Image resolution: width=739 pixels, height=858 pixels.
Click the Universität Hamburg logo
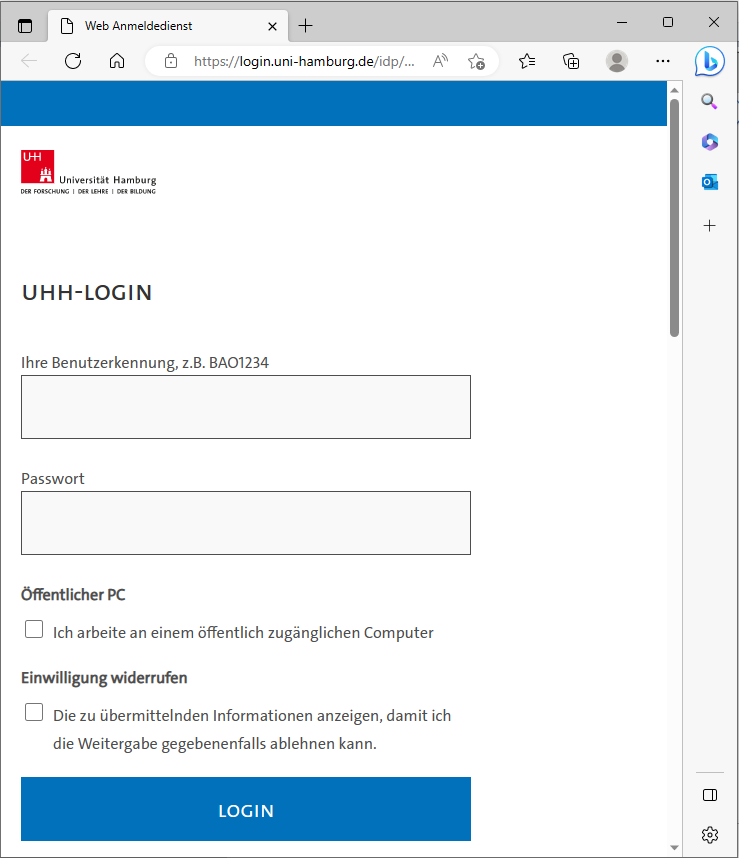pyautogui.click(x=89, y=172)
